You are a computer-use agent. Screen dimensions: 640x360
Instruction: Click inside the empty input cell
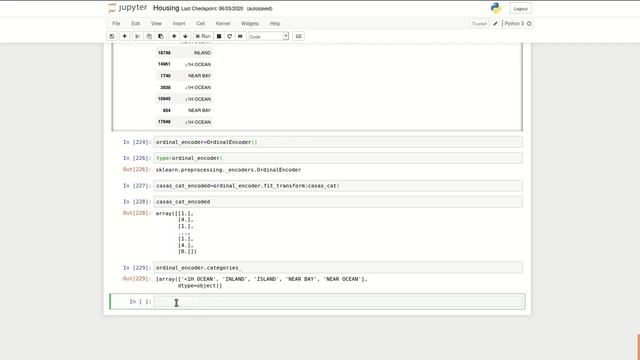[338, 302]
